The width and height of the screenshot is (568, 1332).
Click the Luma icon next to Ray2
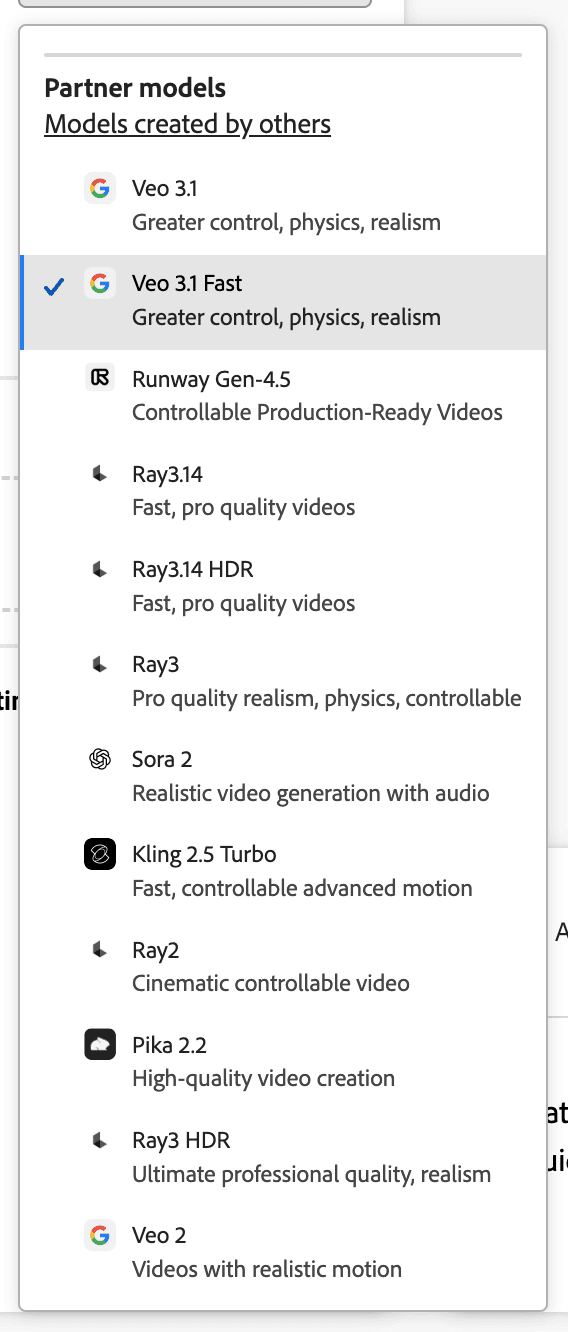100,950
